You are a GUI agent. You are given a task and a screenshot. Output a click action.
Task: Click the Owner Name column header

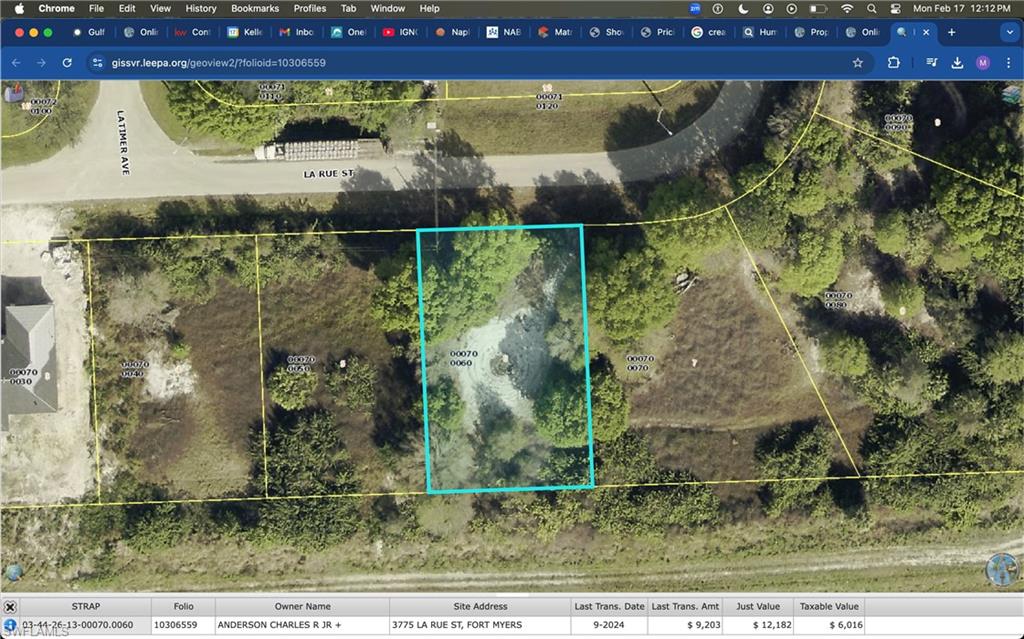pyautogui.click(x=302, y=606)
